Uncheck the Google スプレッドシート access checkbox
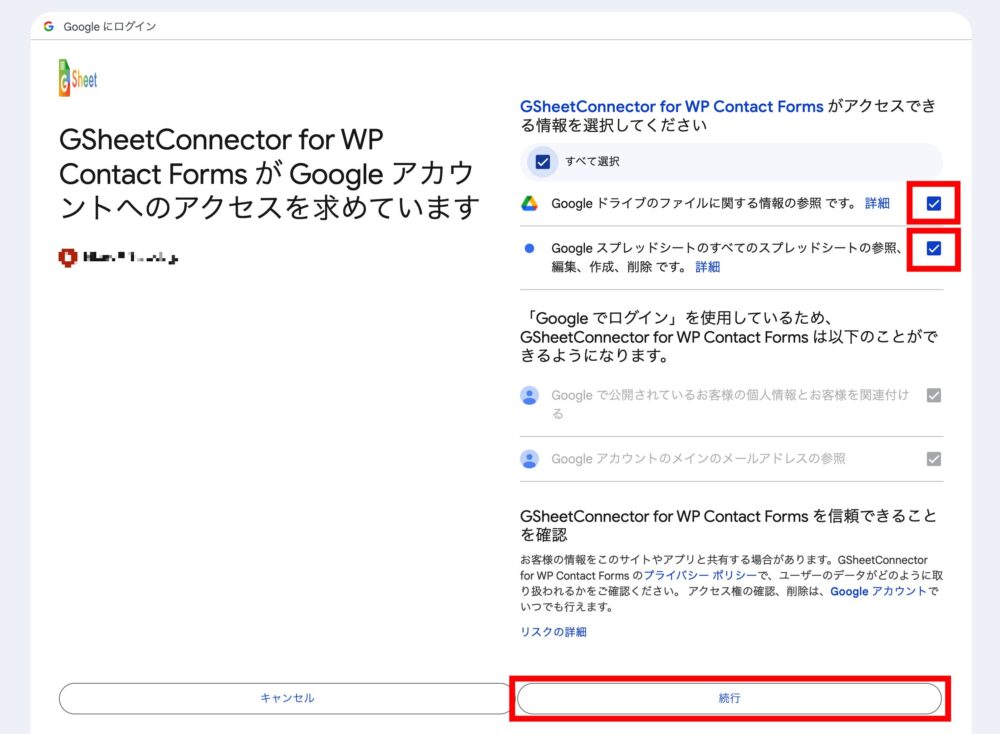Image resolution: width=1000 pixels, height=734 pixels. (934, 248)
